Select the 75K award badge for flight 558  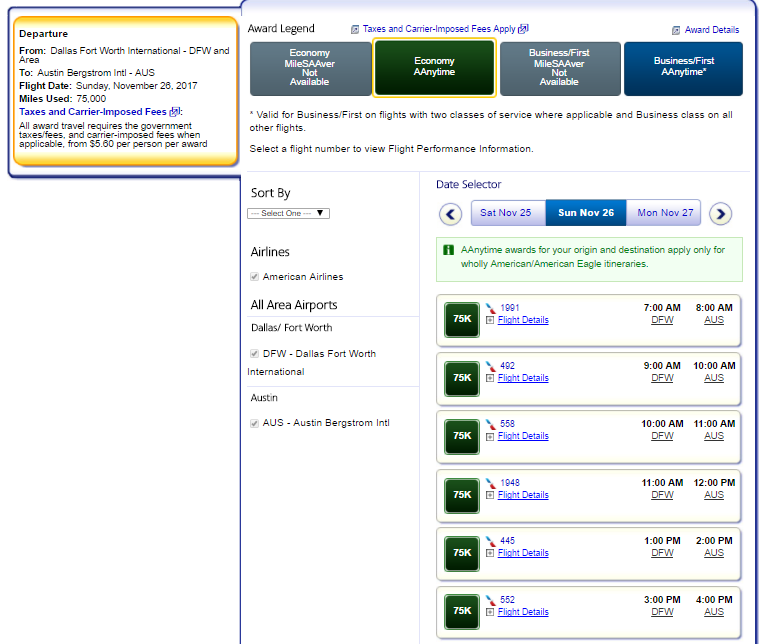462,436
